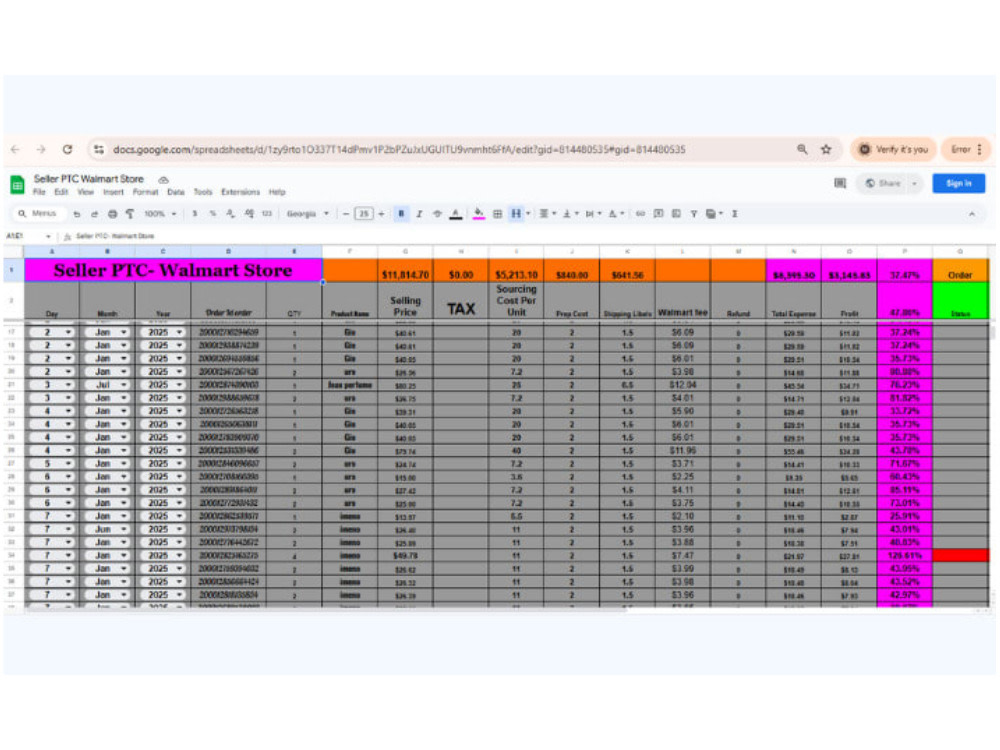The height and width of the screenshot is (750, 1000).
Task: Open the functions sigma menu
Action: pos(735,214)
